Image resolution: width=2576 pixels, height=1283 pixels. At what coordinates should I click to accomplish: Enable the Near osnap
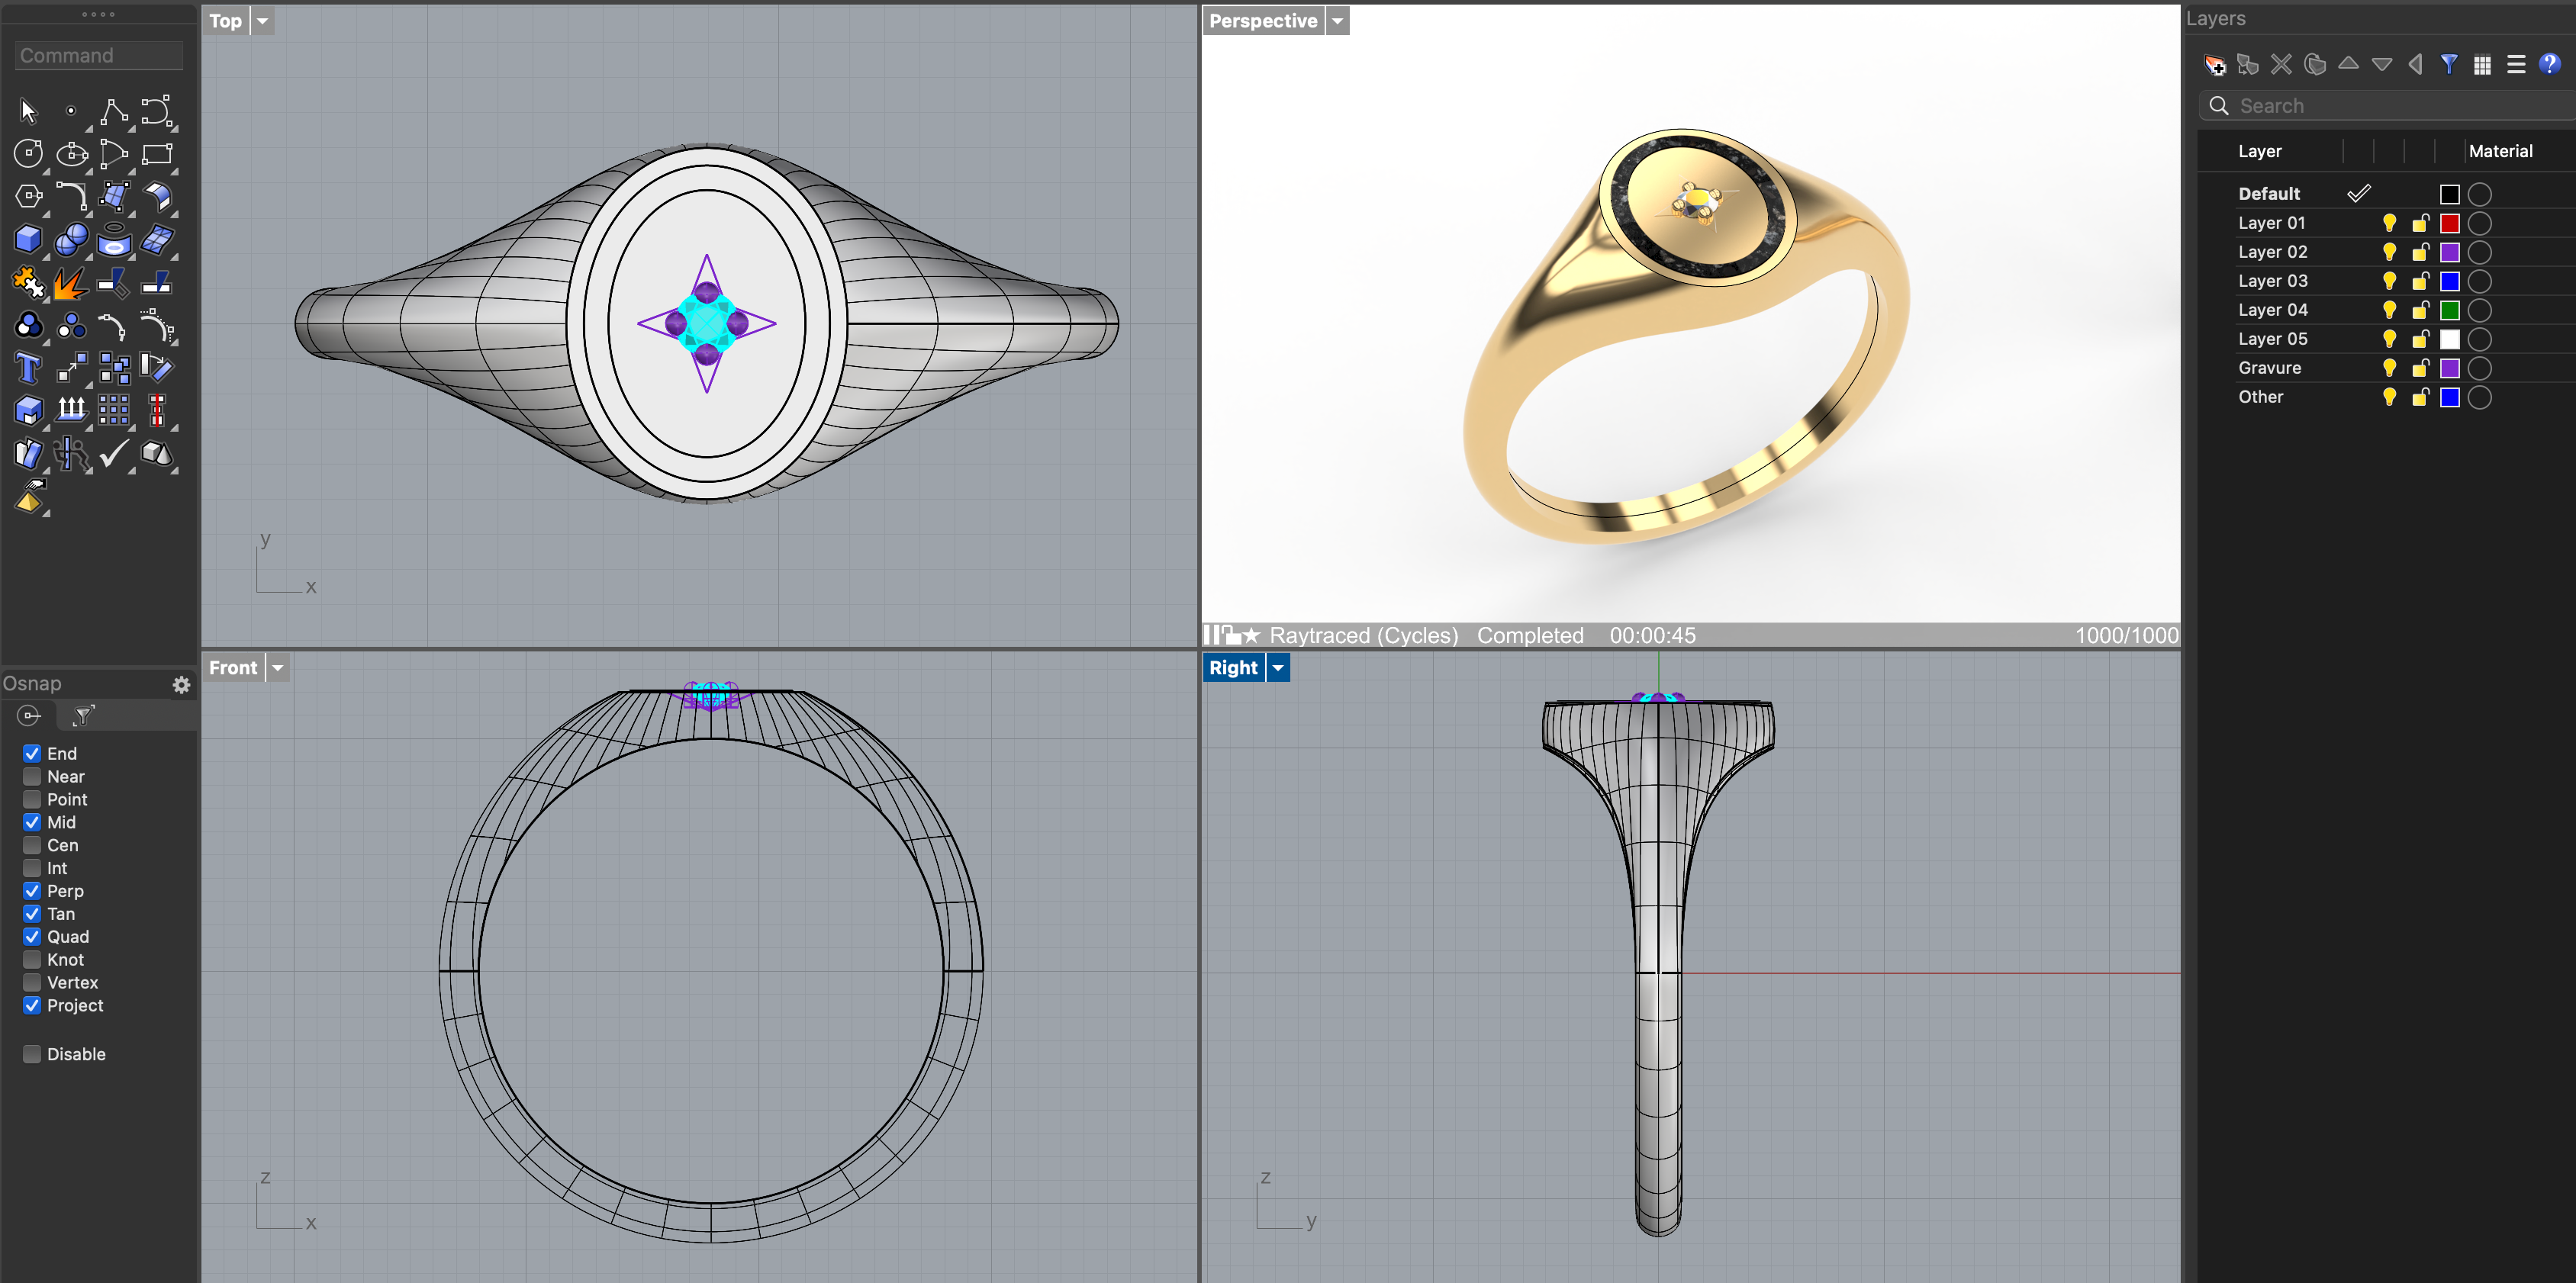[32, 777]
